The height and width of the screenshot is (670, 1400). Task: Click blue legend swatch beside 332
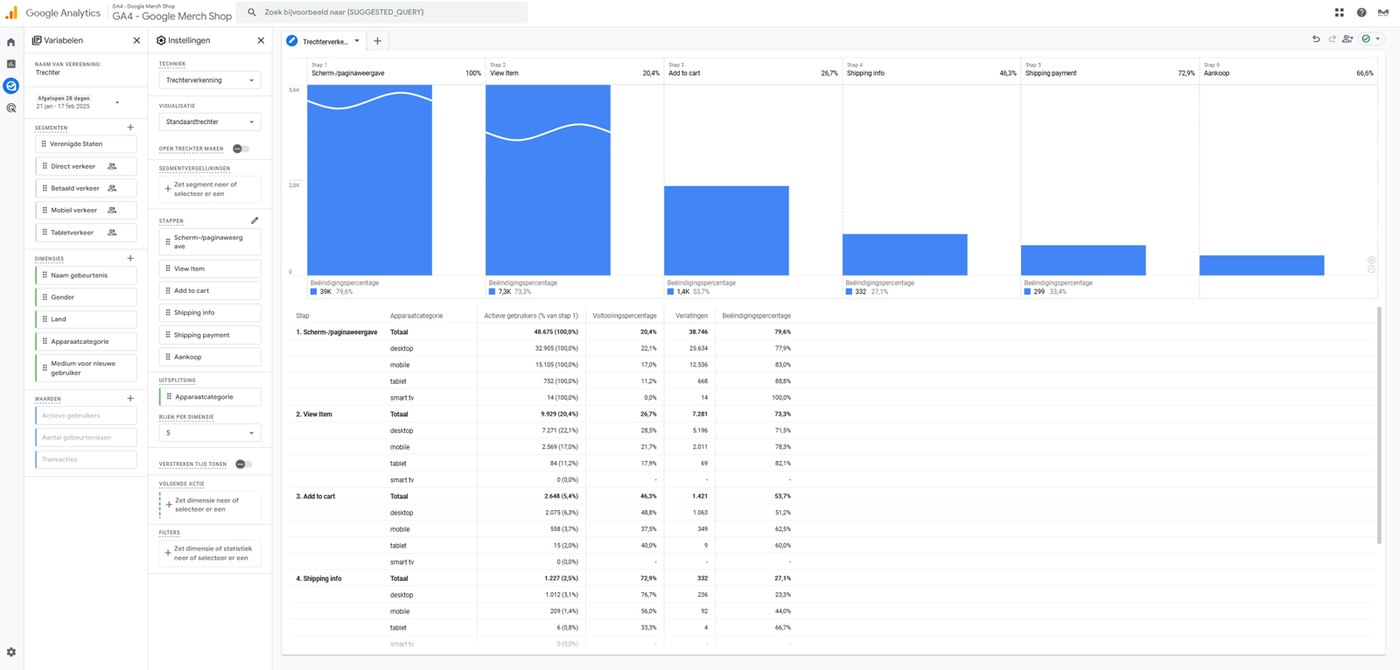click(x=849, y=292)
